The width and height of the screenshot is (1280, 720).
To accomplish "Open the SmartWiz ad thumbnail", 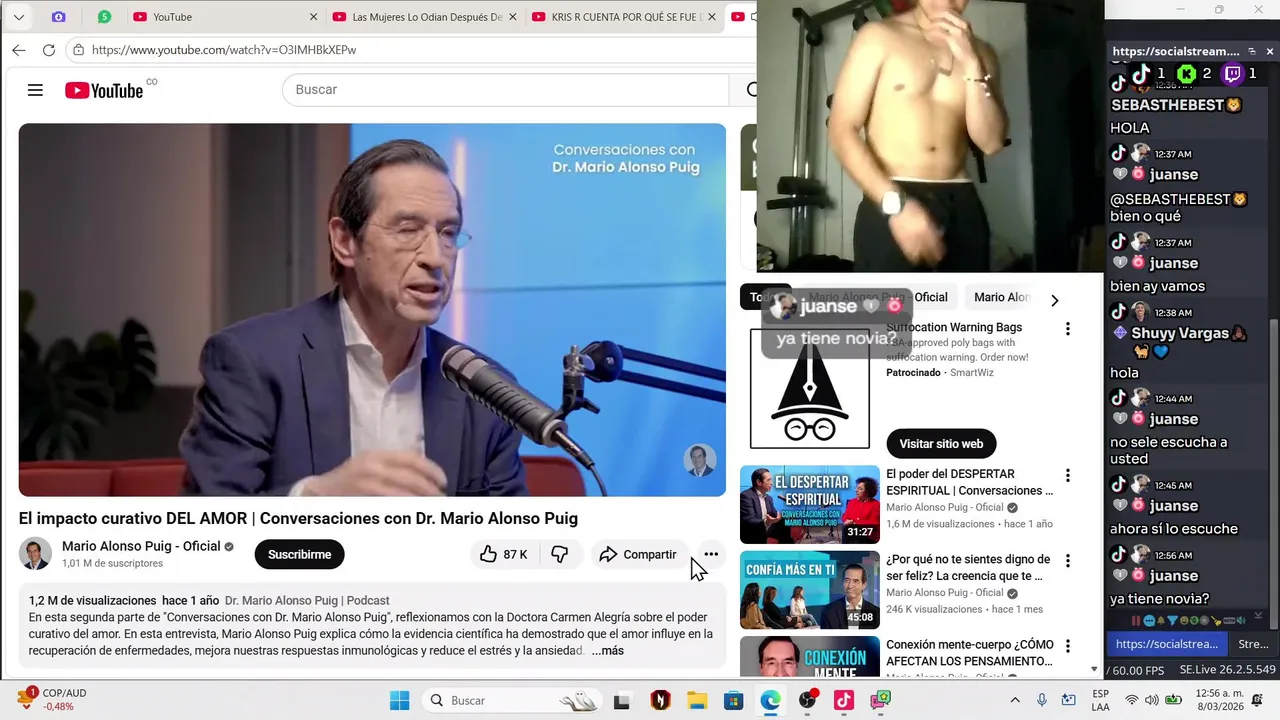I will click(x=810, y=389).
